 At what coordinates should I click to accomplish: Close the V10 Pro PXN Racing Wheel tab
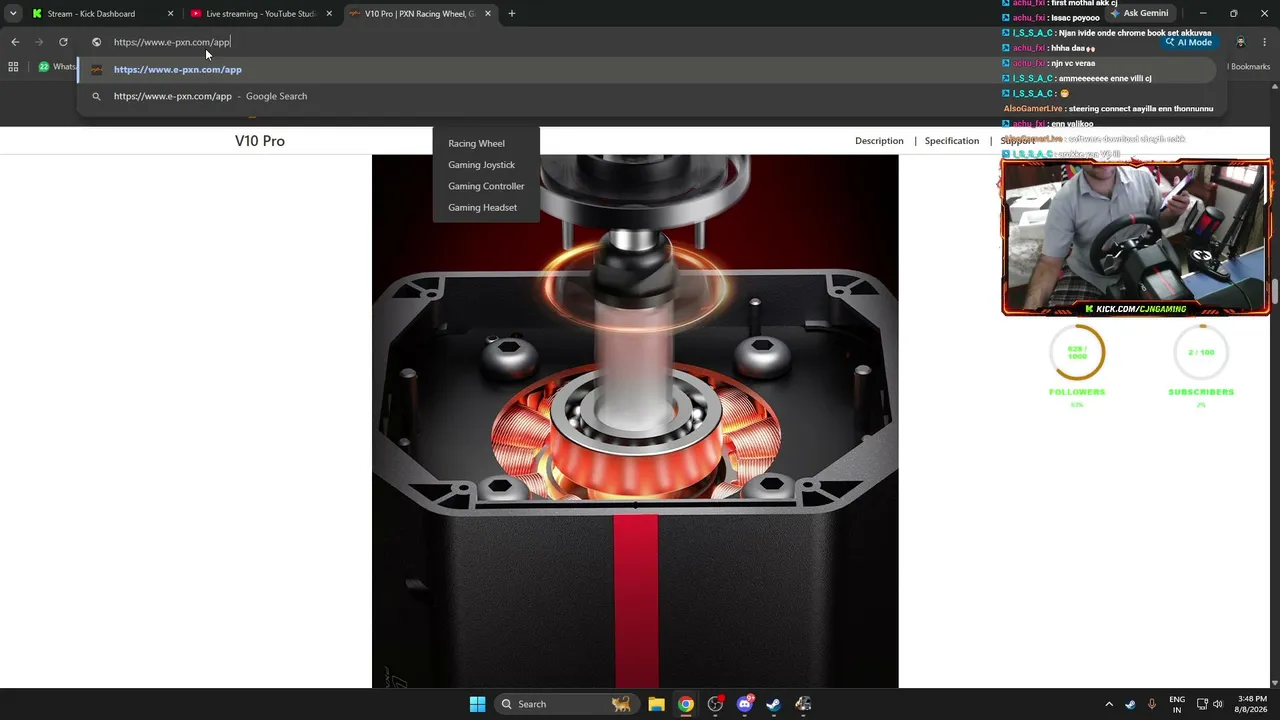pos(488,14)
